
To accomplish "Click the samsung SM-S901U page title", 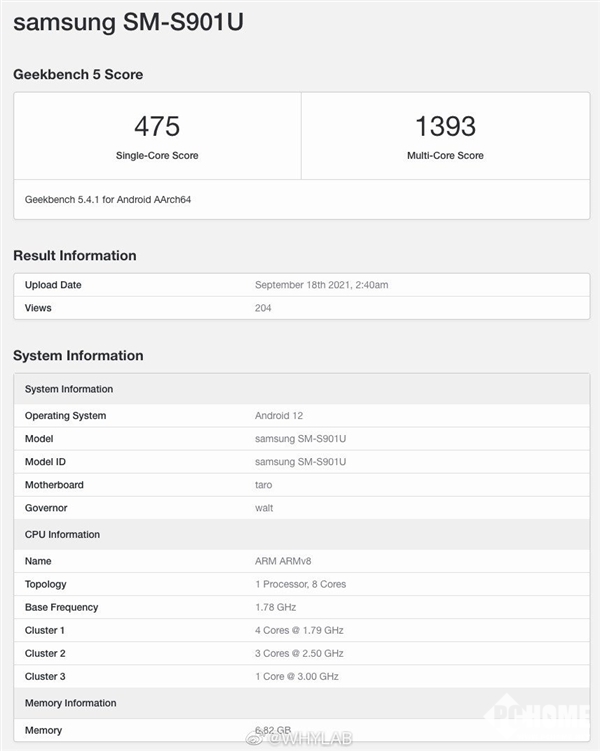I will coord(128,22).
